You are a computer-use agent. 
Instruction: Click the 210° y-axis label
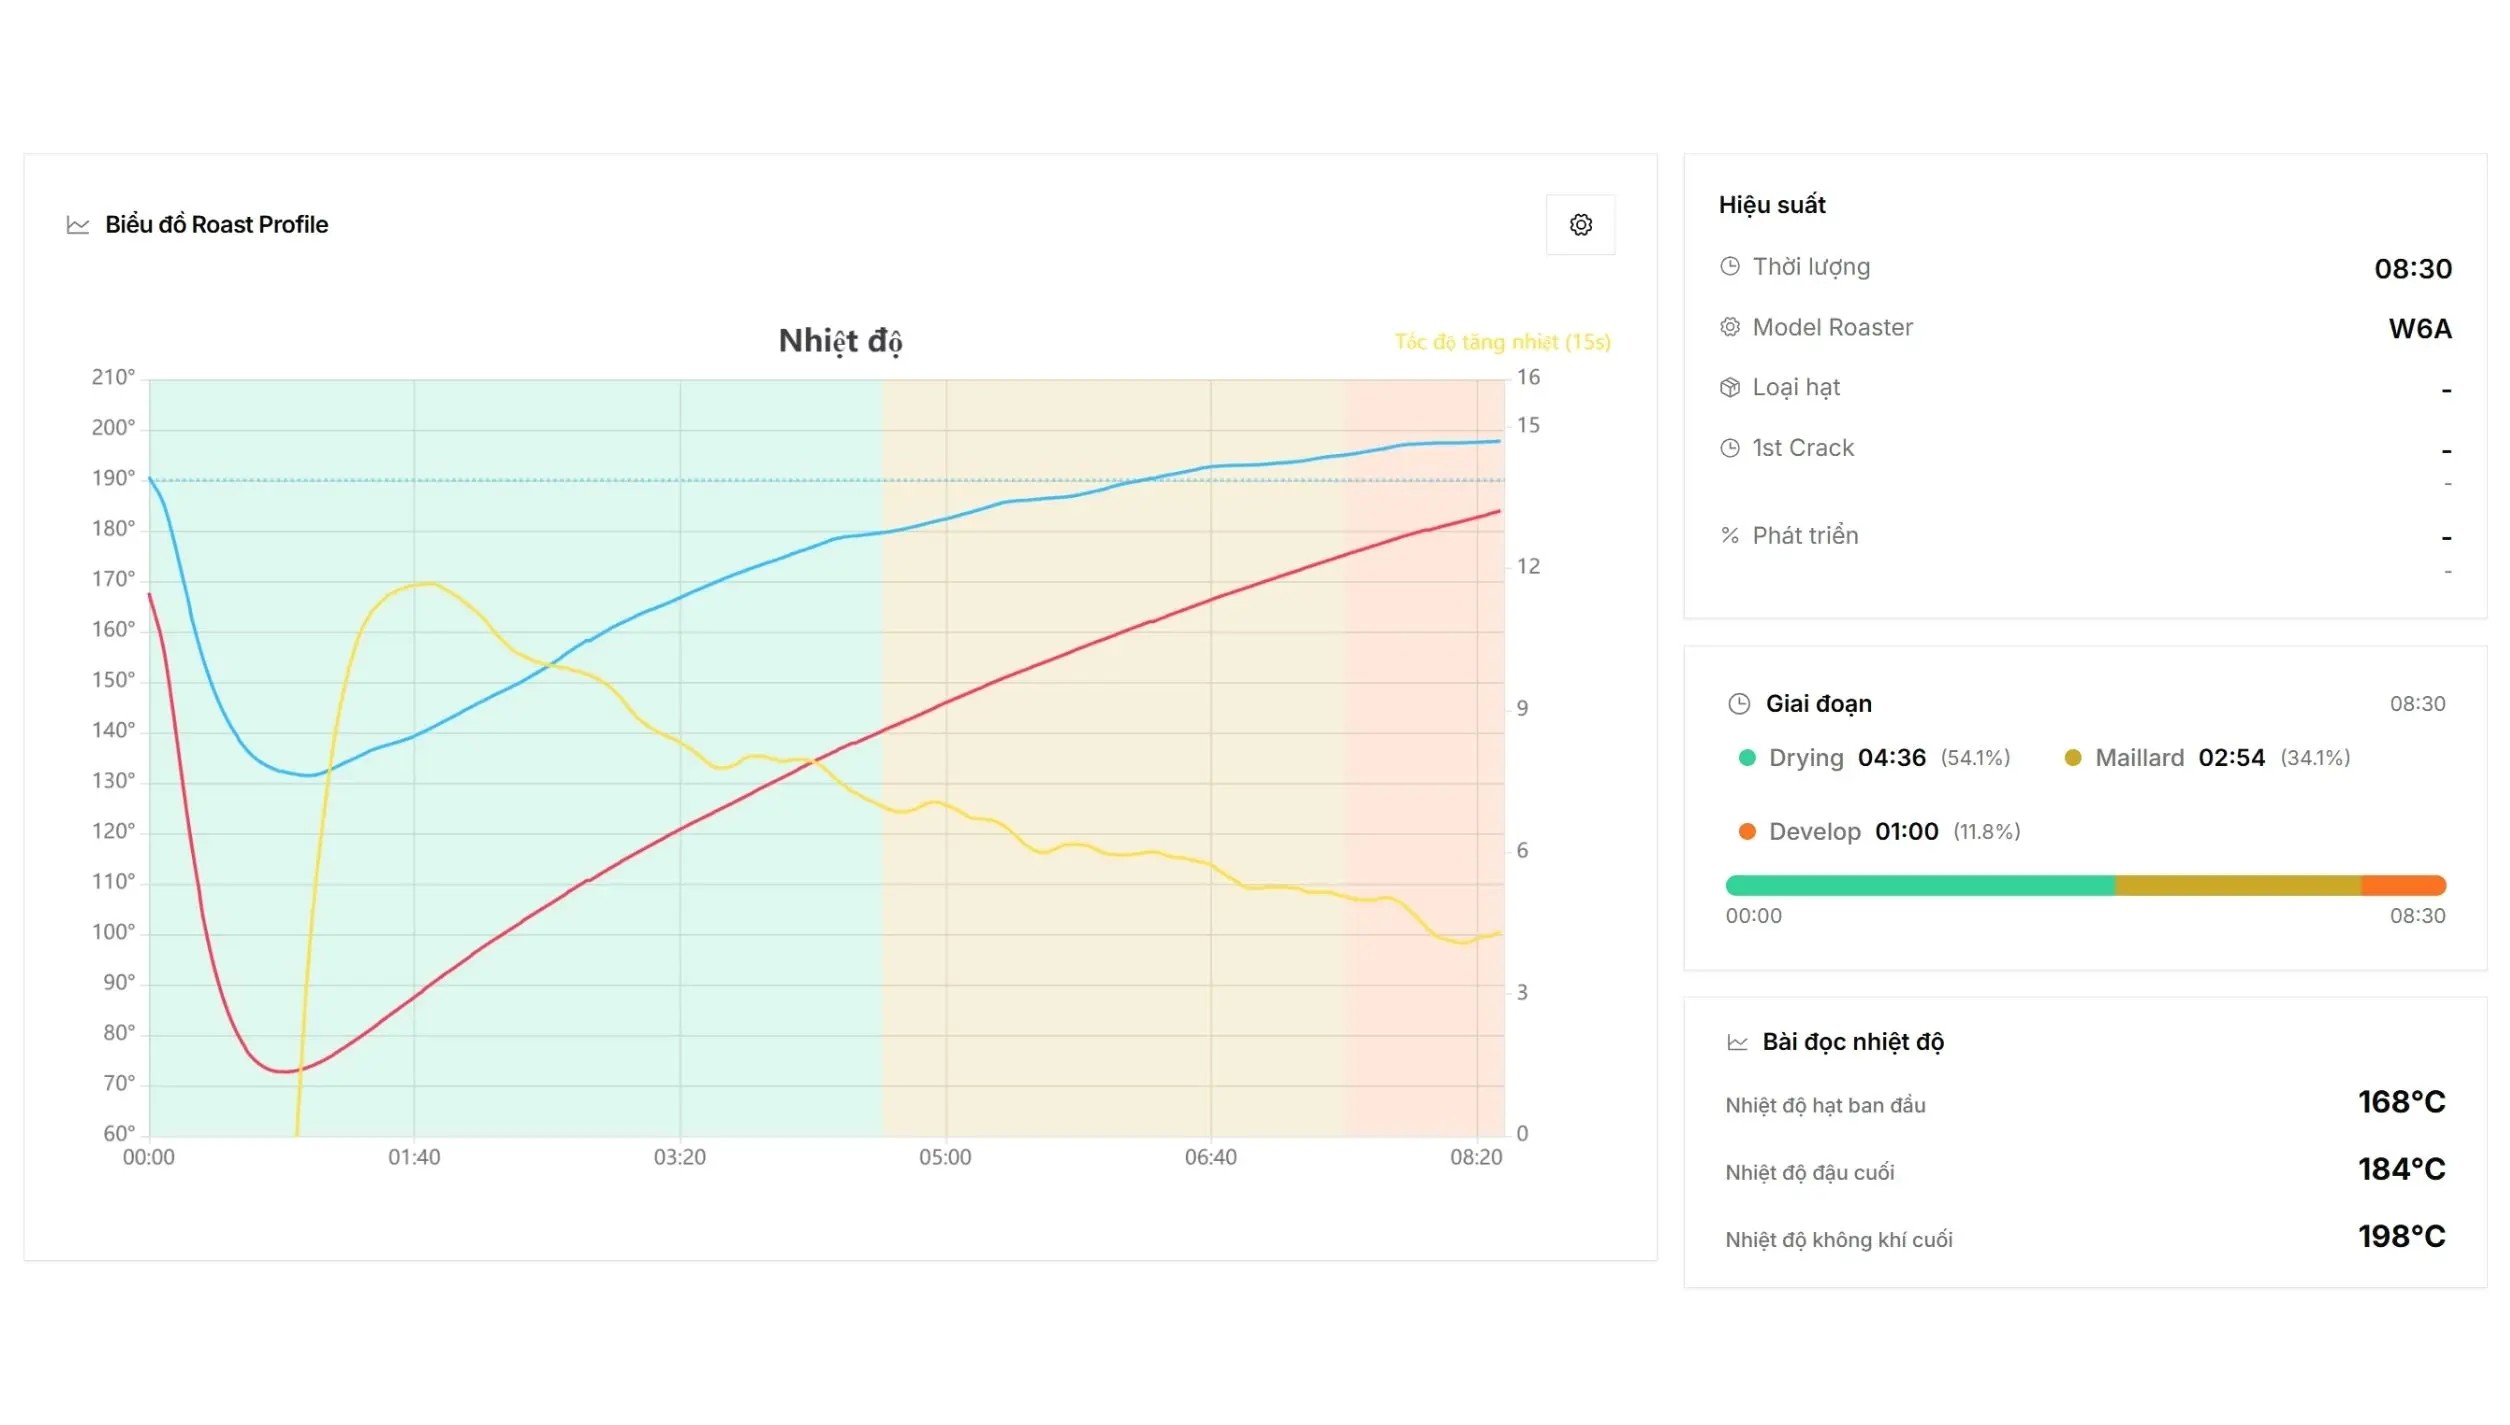113,378
